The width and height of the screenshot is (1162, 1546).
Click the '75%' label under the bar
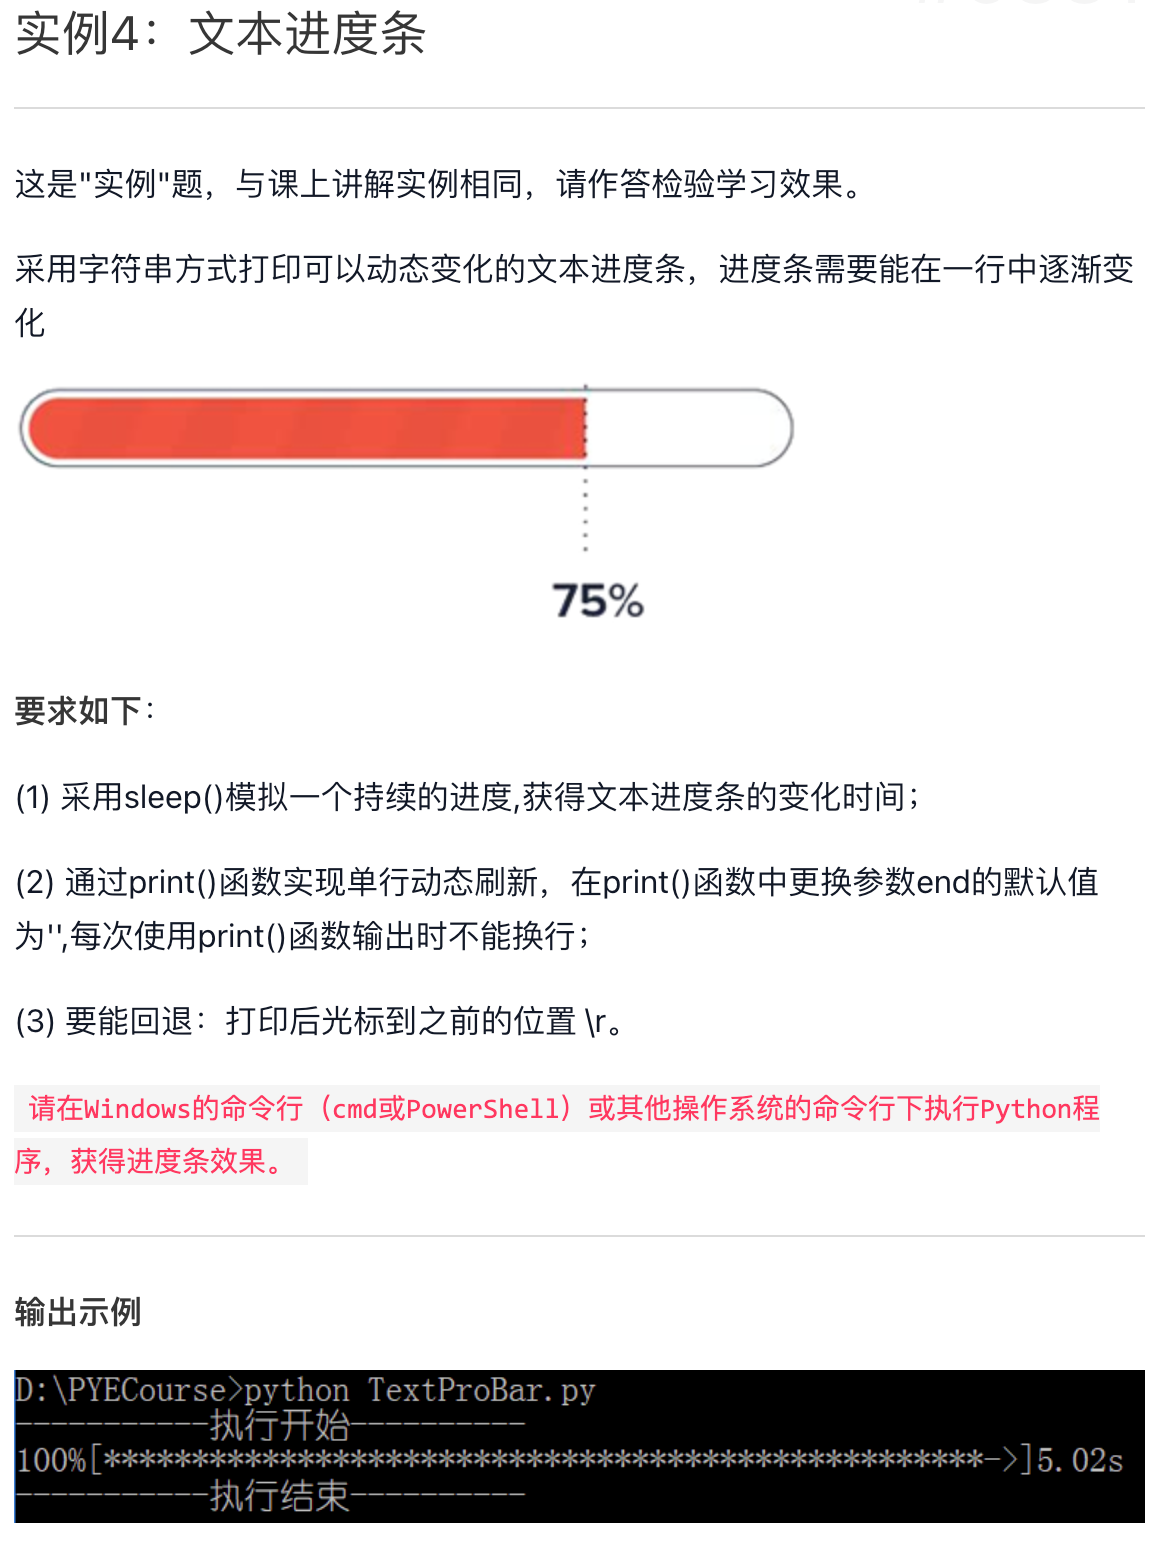coord(598,601)
